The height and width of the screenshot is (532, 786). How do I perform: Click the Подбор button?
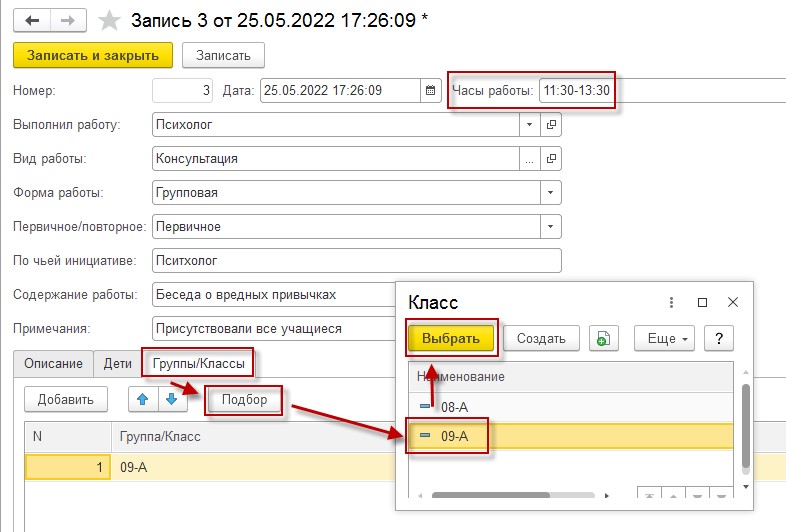point(244,399)
